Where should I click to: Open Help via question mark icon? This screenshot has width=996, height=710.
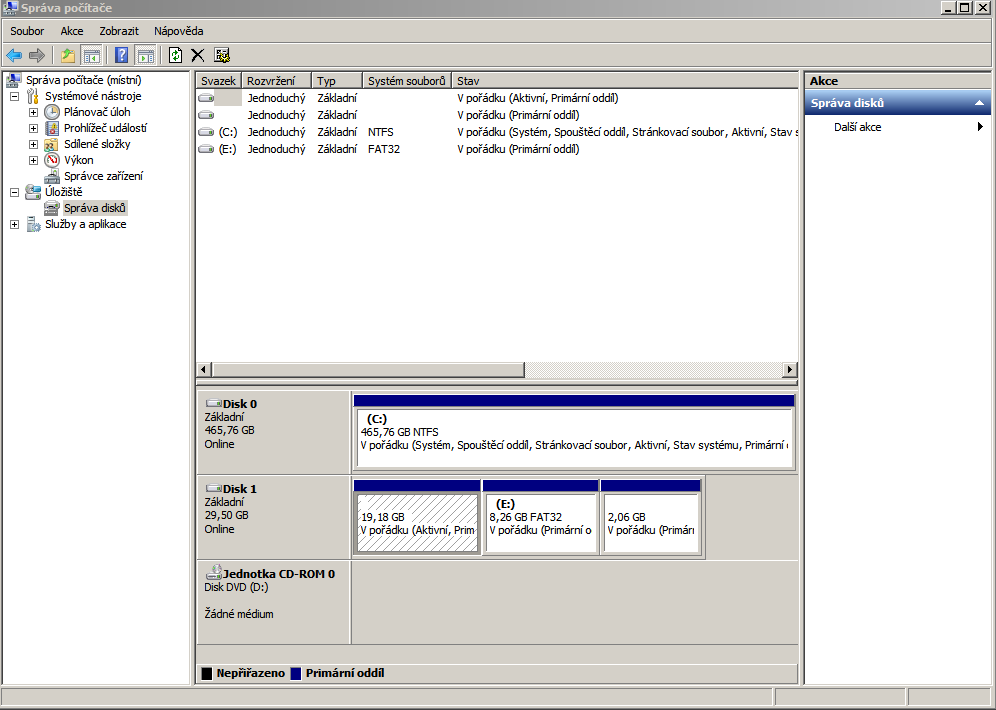coord(121,55)
